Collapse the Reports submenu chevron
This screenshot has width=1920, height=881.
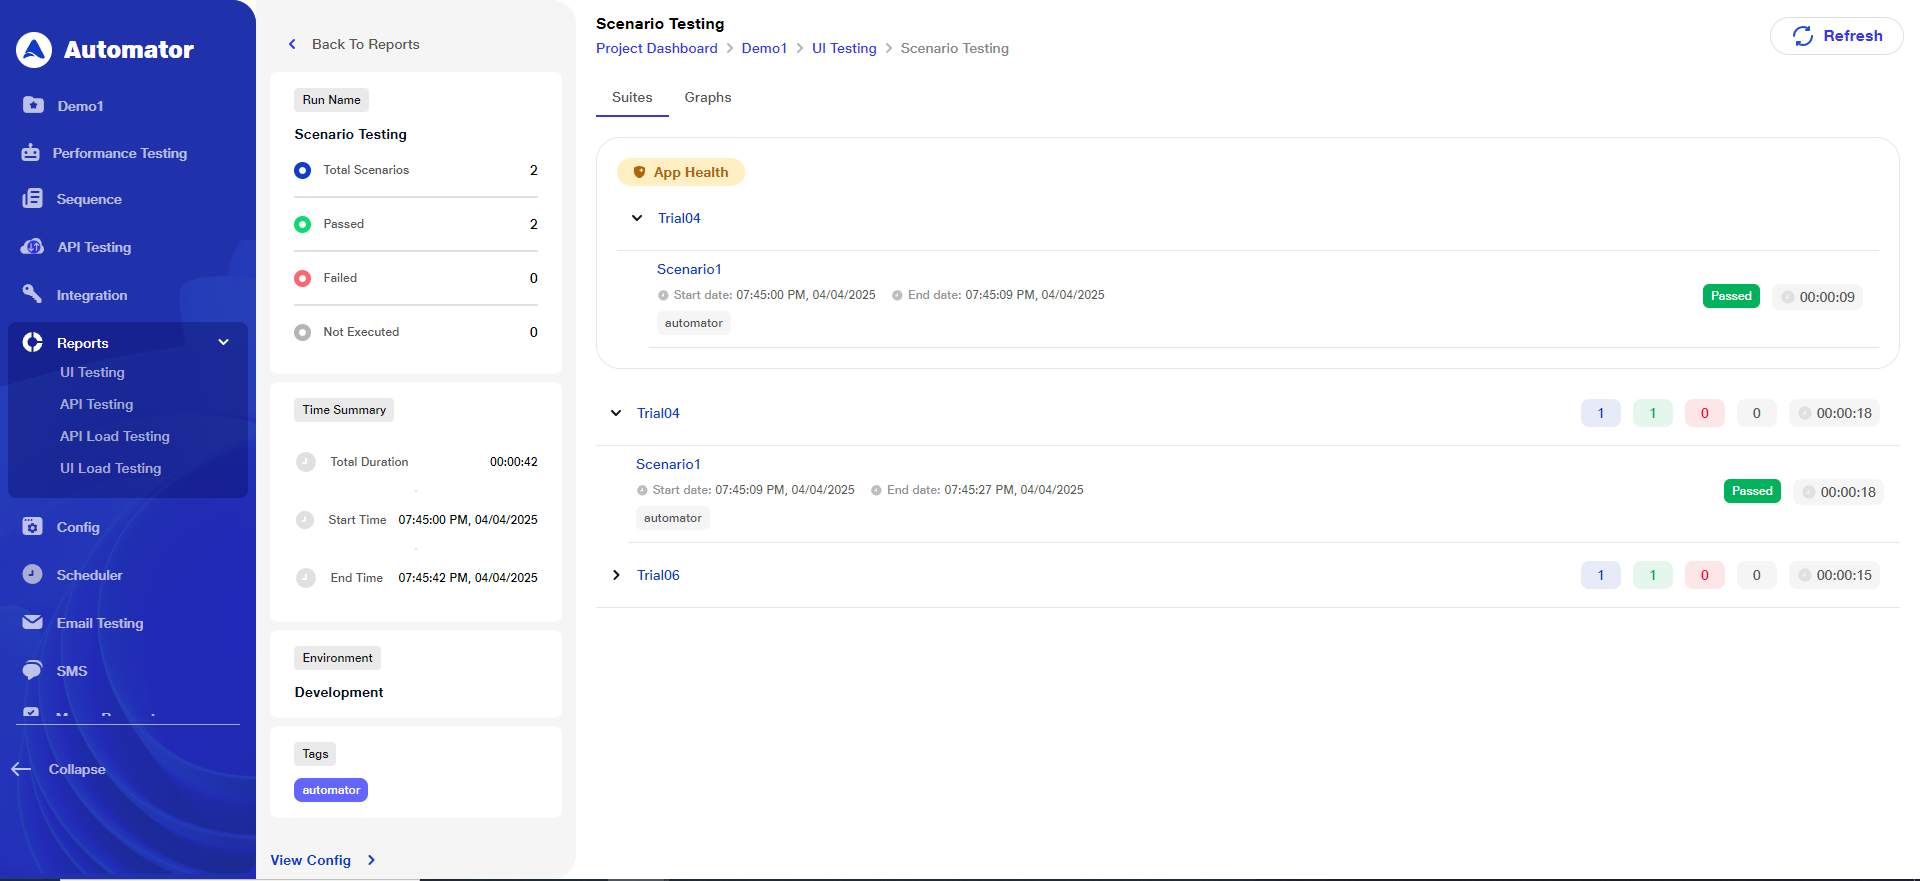pyautogui.click(x=224, y=342)
